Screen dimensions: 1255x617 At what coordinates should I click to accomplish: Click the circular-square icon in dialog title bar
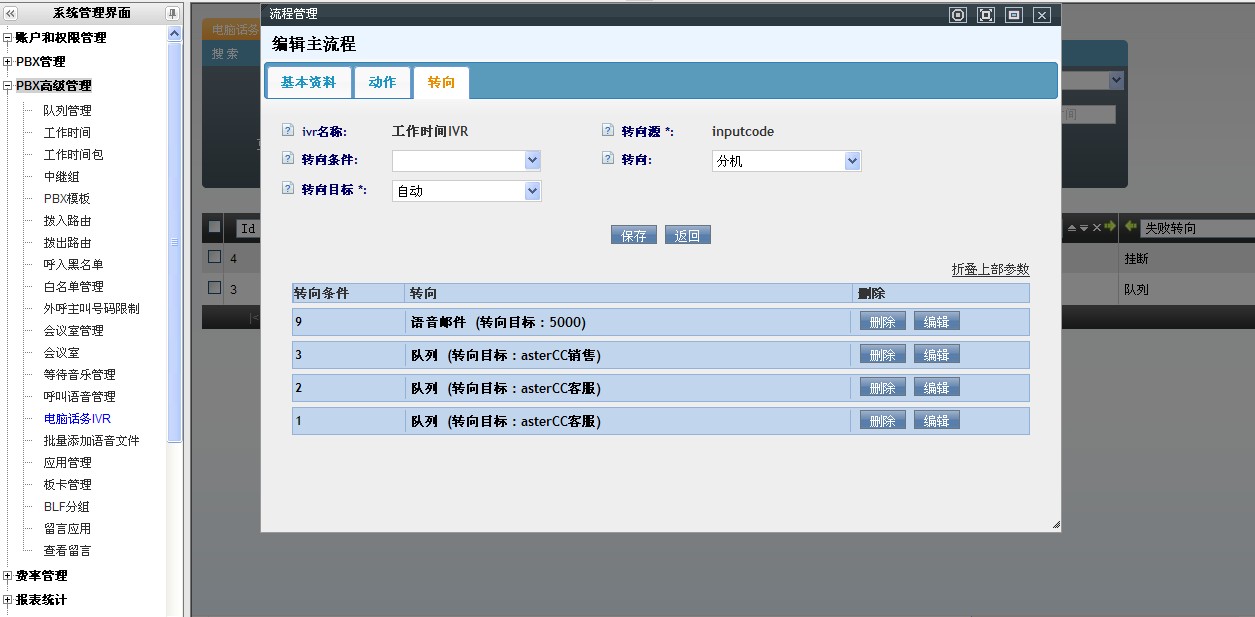click(x=958, y=14)
